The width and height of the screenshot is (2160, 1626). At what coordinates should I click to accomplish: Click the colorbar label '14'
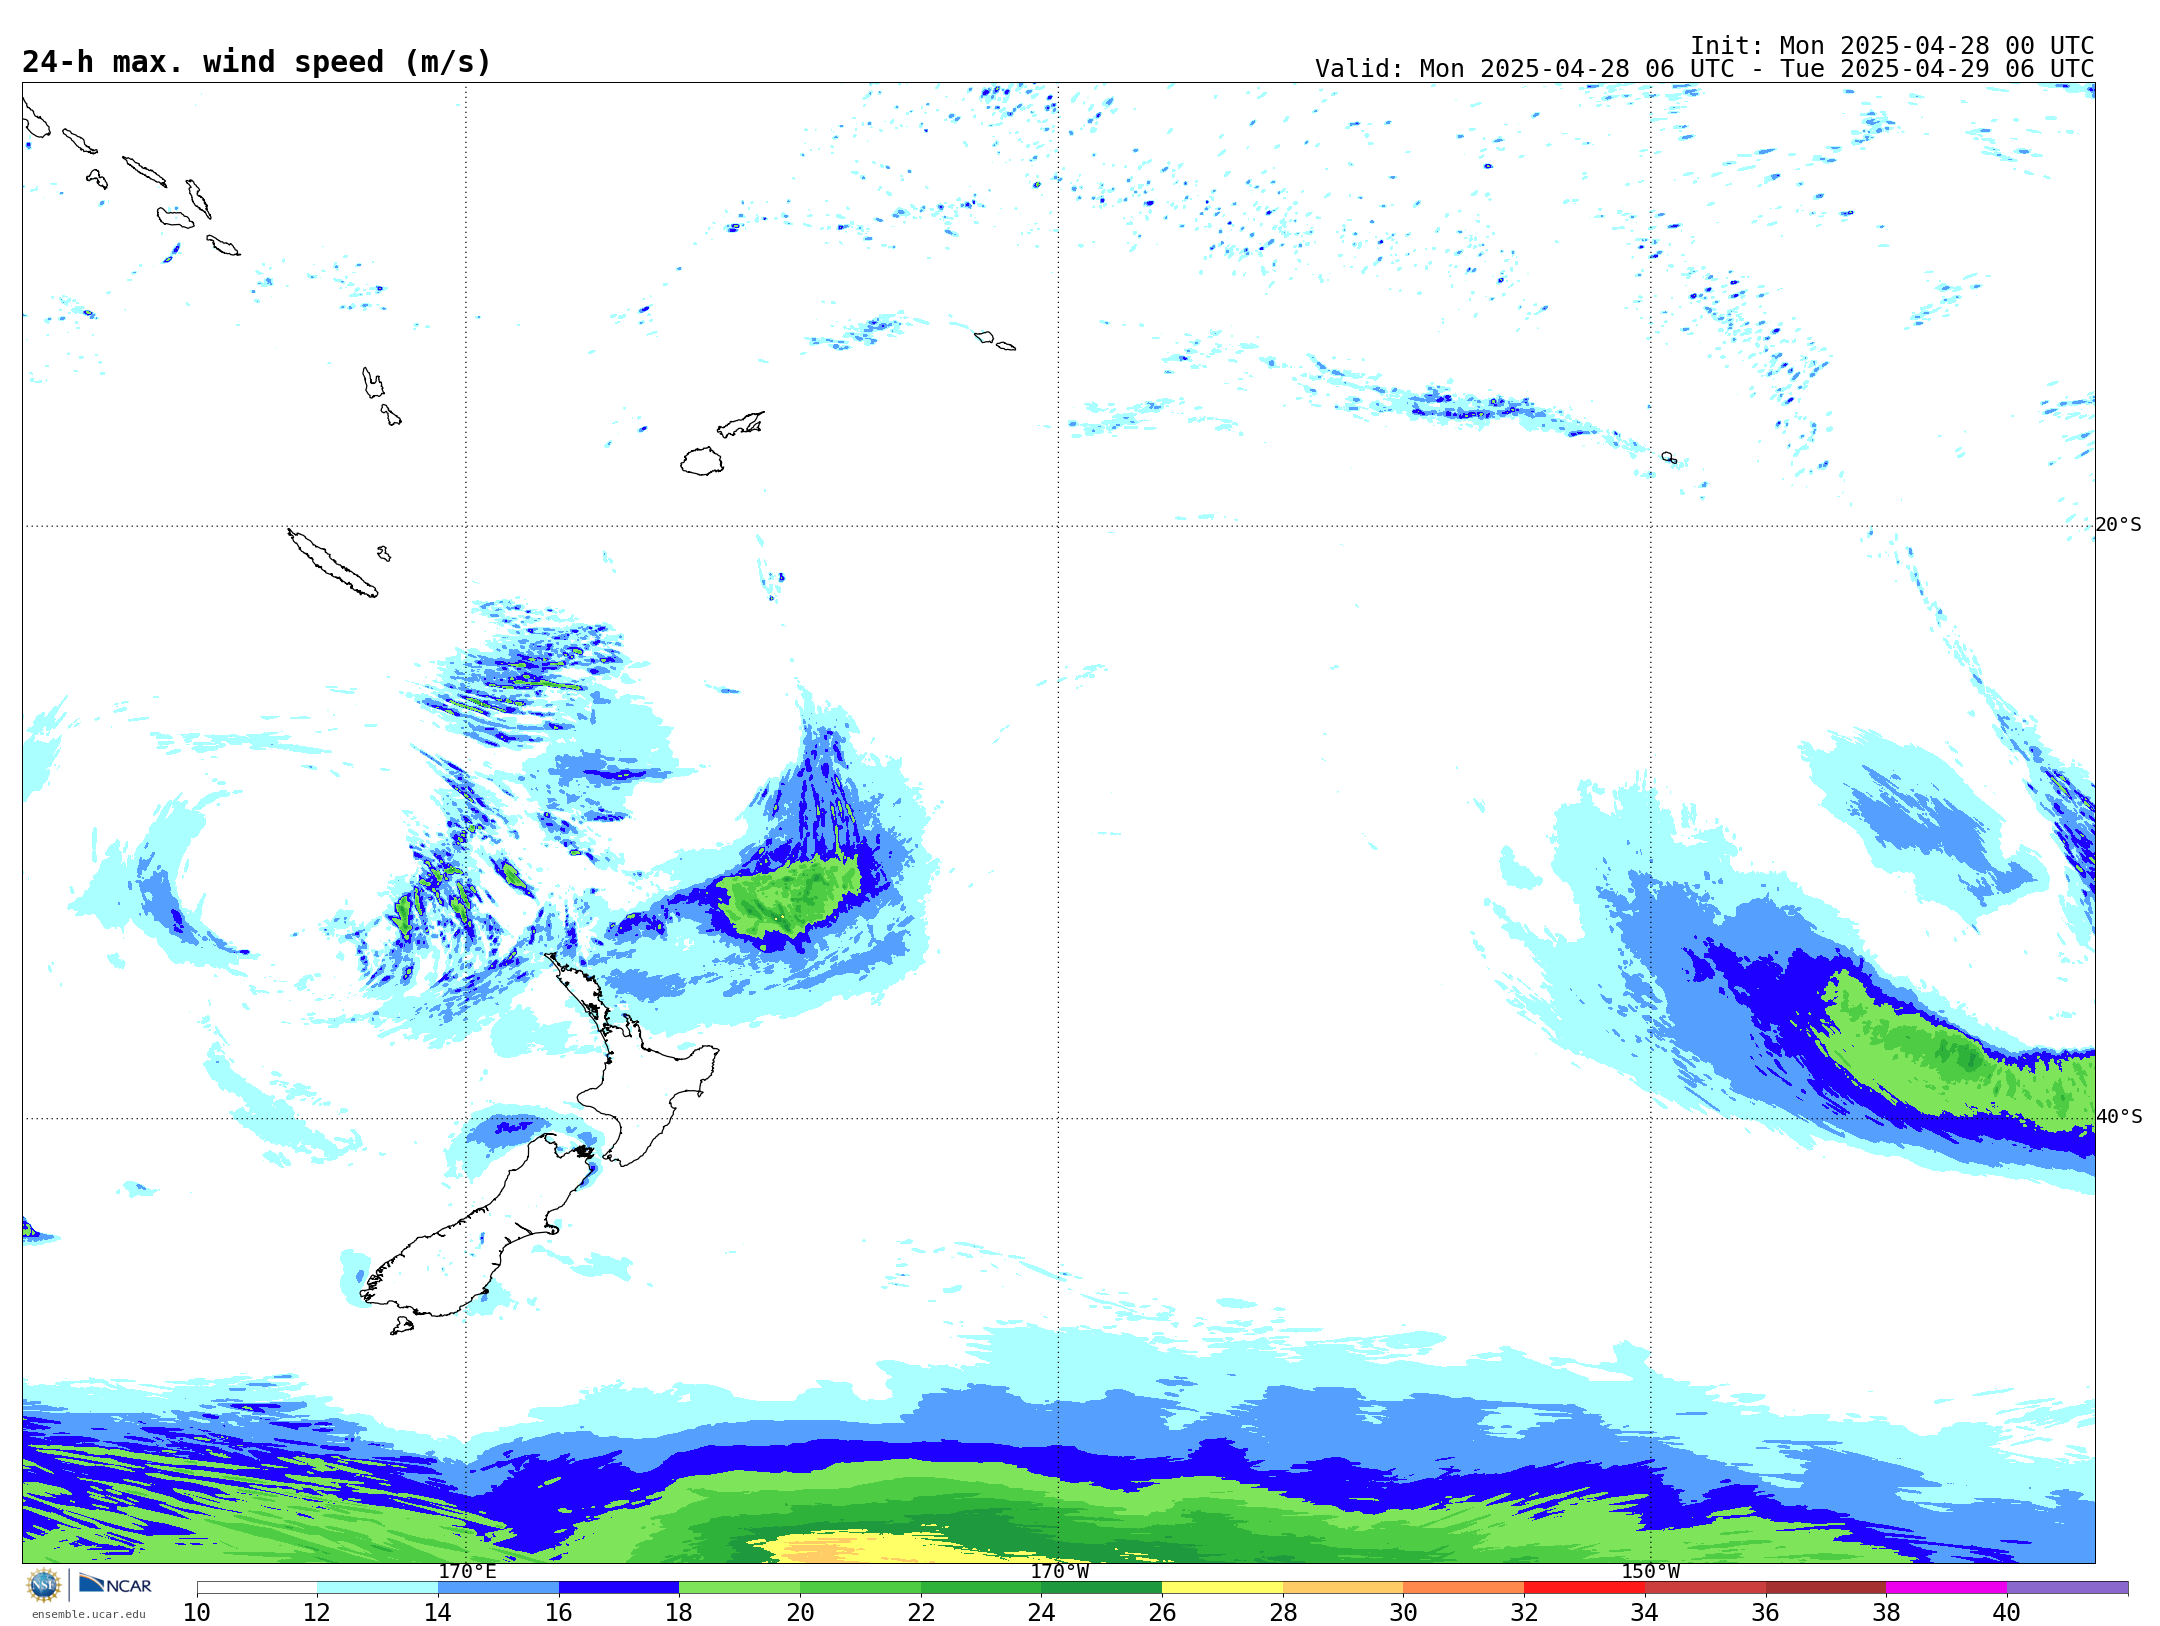pyautogui.click(x=438, y=1612)
